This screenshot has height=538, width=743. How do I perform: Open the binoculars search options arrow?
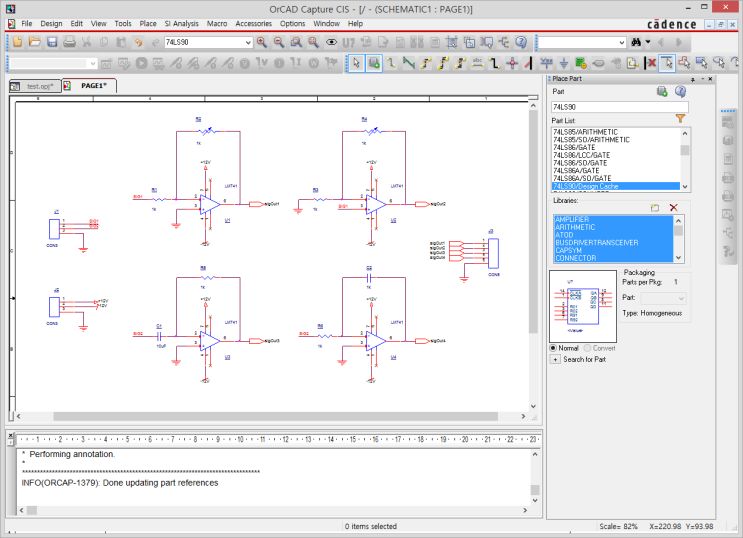(x=648, y=42)
